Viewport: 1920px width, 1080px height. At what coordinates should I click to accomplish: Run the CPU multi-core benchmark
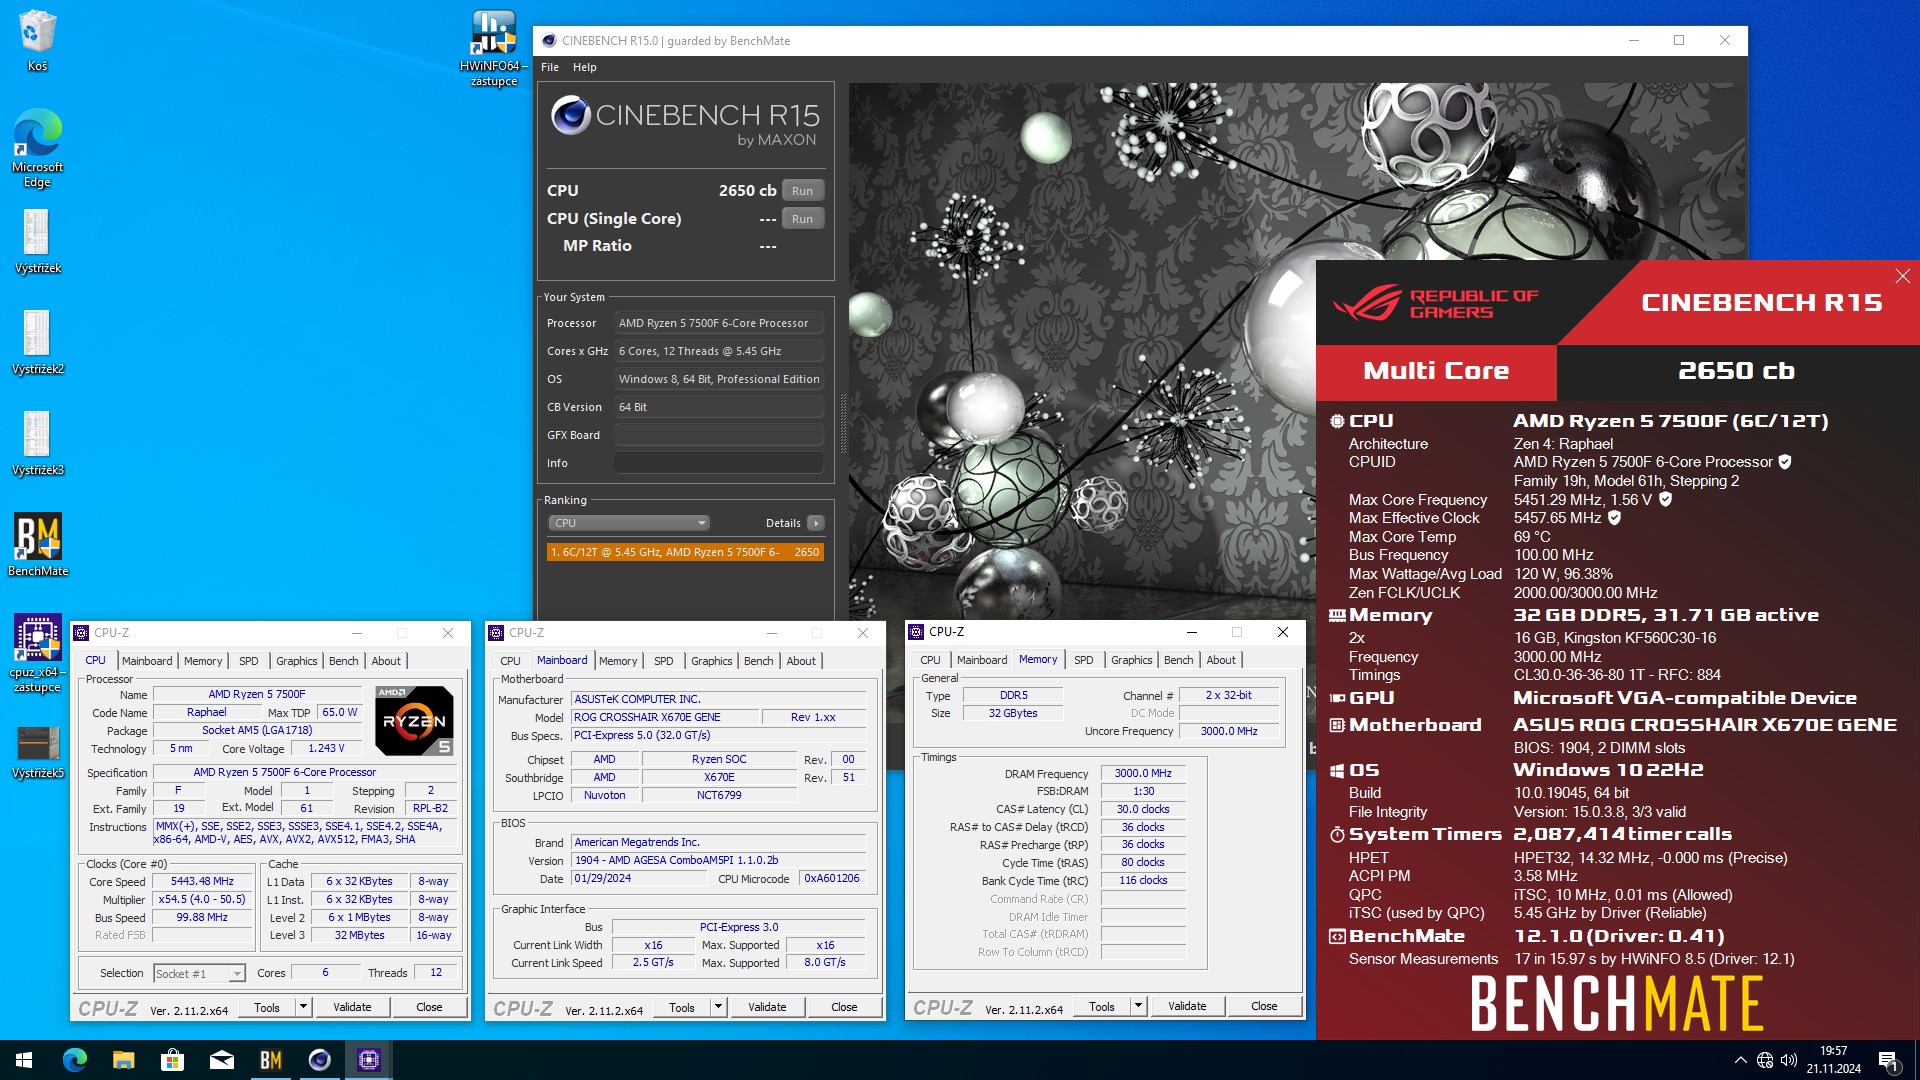tap(802, 191)
